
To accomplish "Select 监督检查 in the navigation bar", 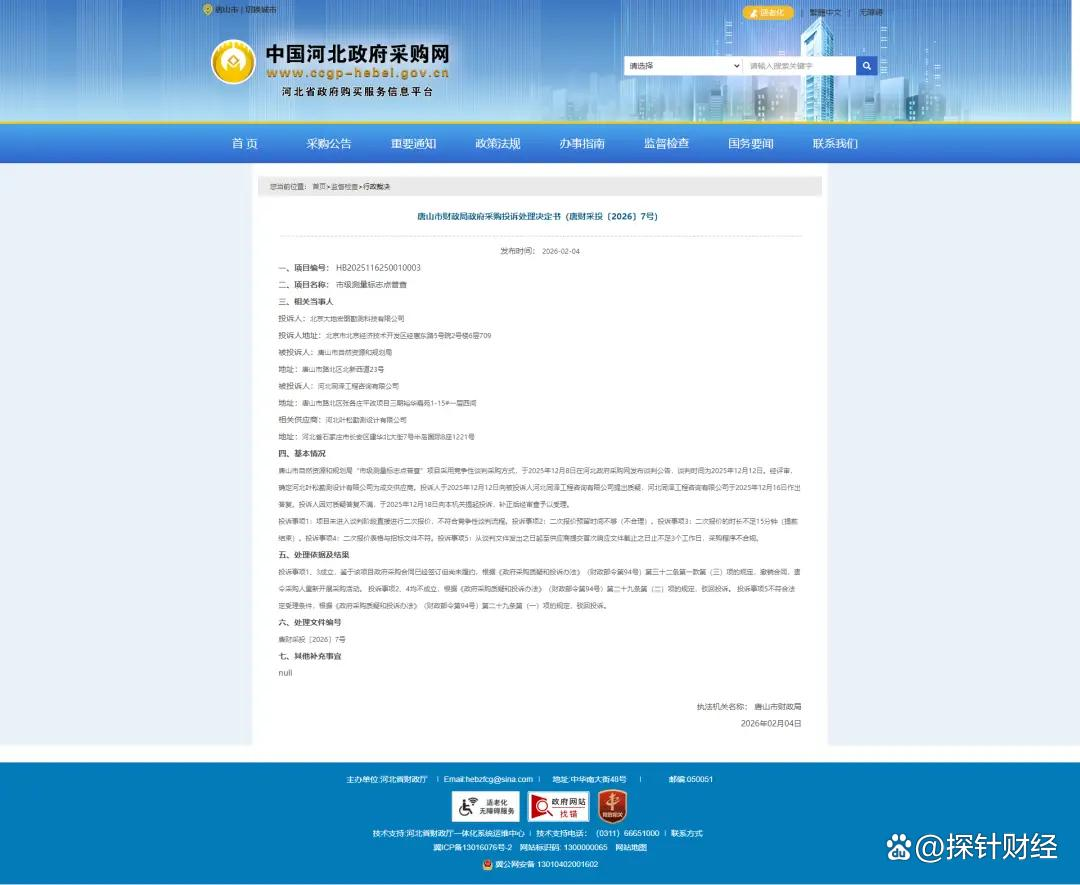I will click(666, 144).
